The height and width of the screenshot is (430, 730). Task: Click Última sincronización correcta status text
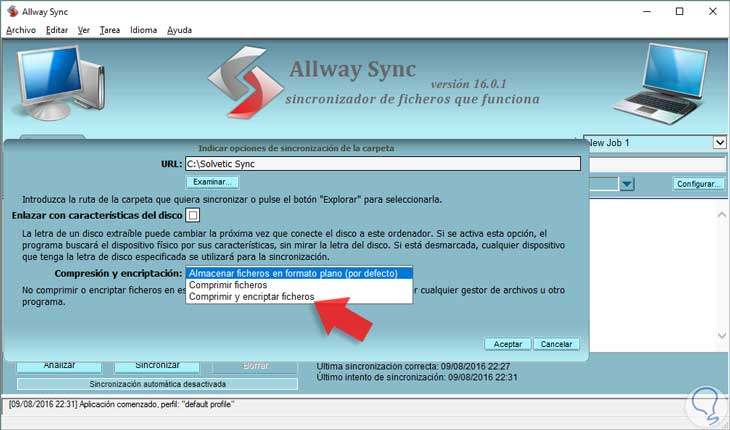pyautogui.click(x=413, y=366)
